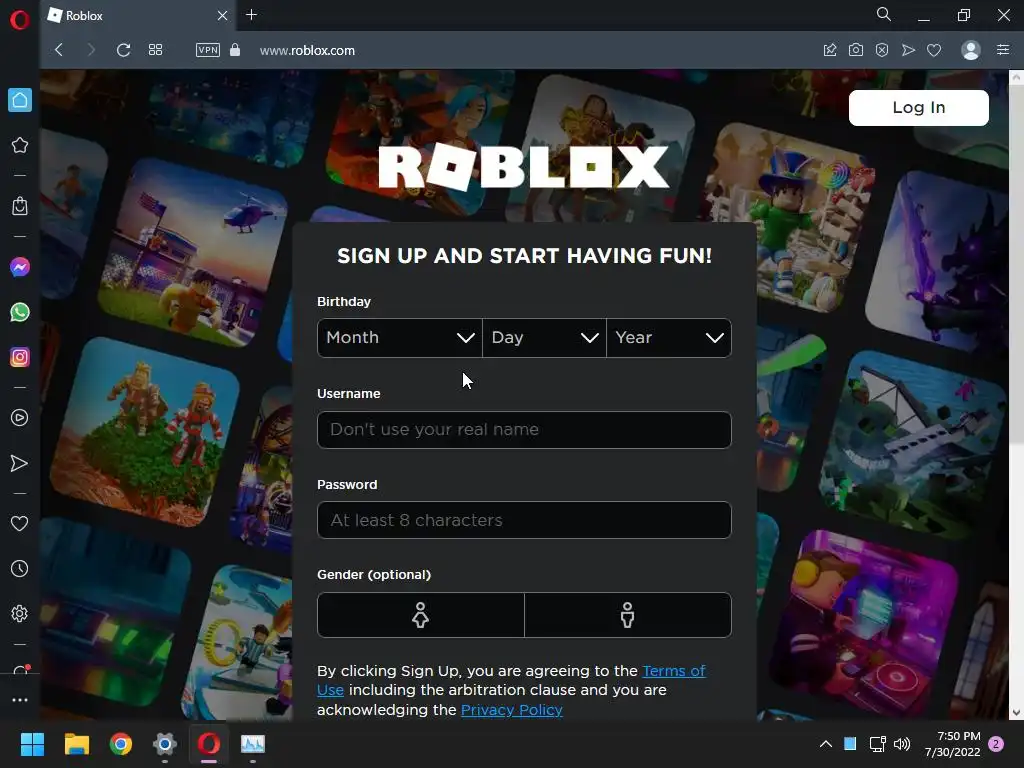Select the female gender option
The image size is (1024, 768).
click(421, 615)
